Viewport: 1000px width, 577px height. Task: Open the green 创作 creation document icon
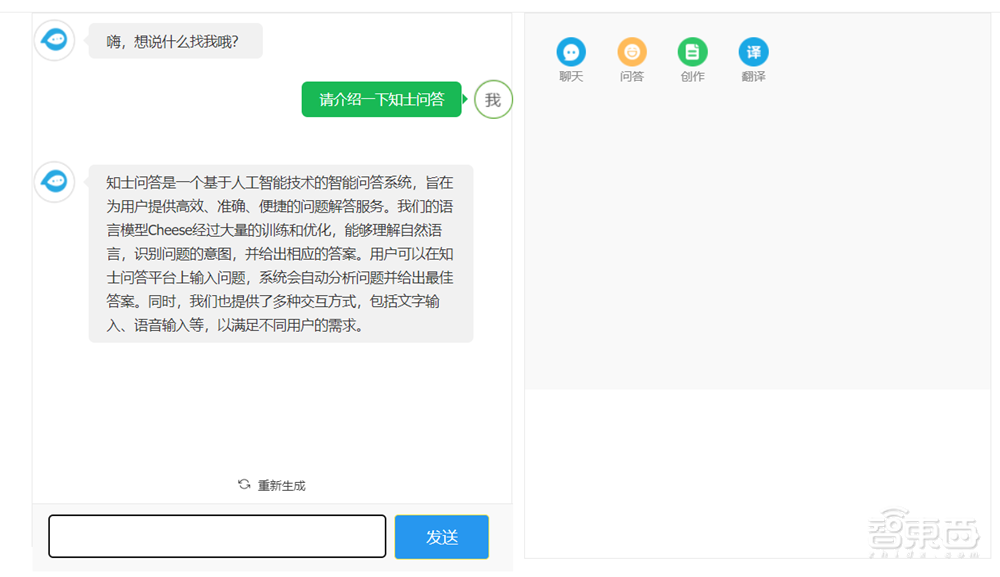click(692, 48)
